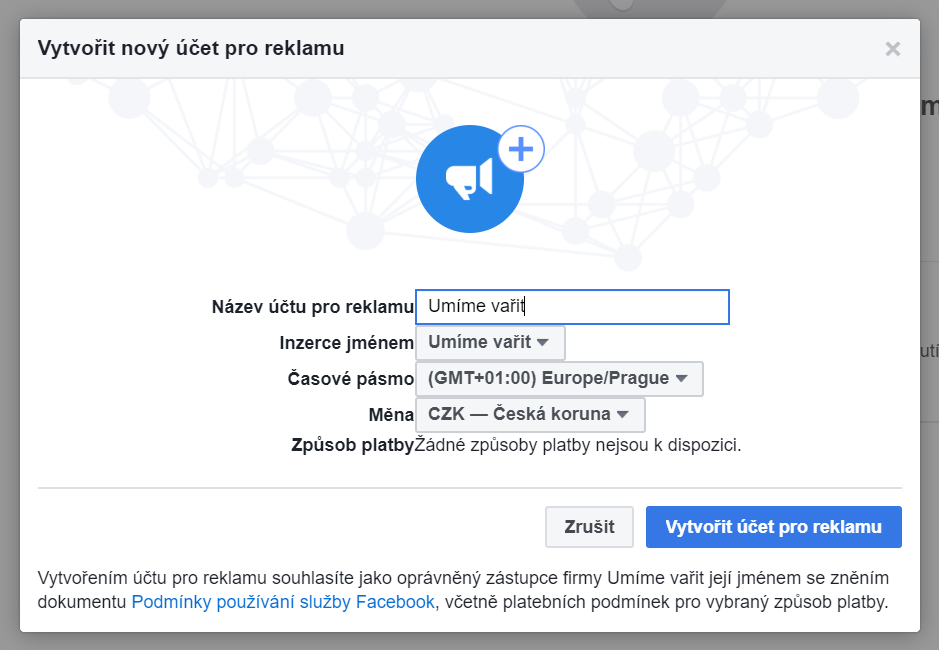Click 'Žádné způsoby platby nejsou k dispozici' text
This screenshot has height=650, width=939.
click(578, 445)
